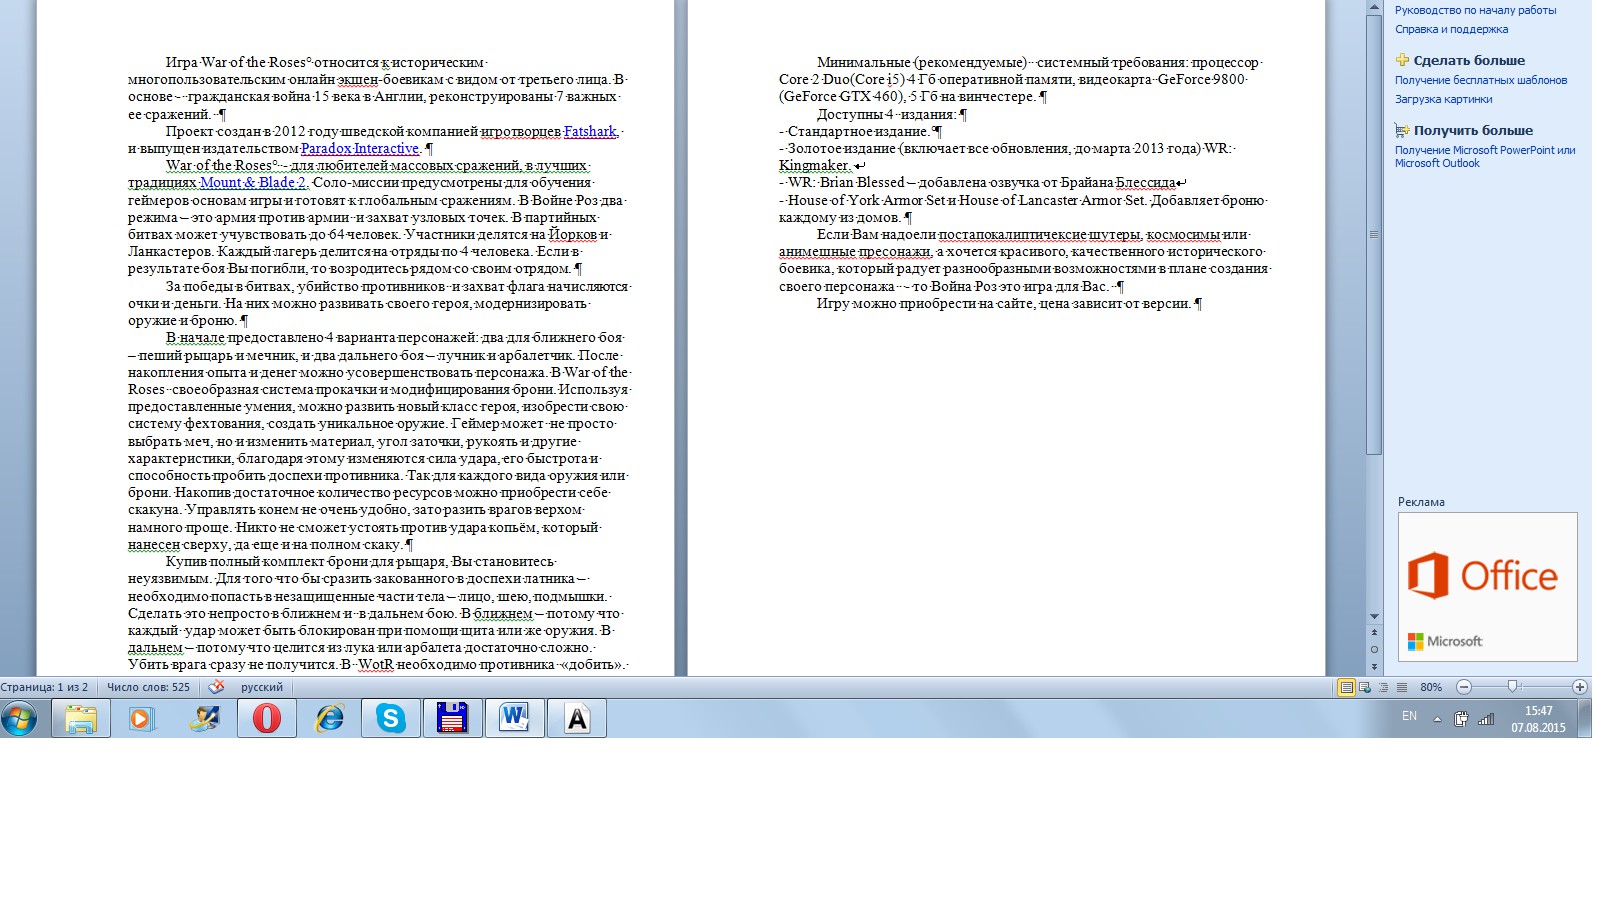Click the next page double-arrow button
Image resolution: width=1600 pixels, height=900 pixels.
(1374, 666)
